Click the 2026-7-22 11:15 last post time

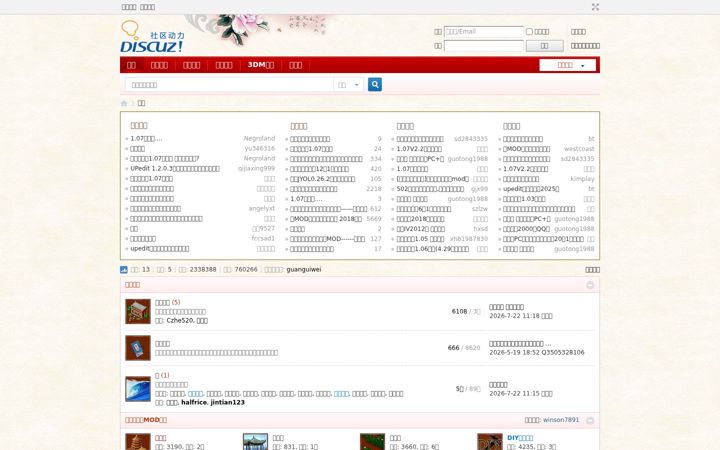514,394
